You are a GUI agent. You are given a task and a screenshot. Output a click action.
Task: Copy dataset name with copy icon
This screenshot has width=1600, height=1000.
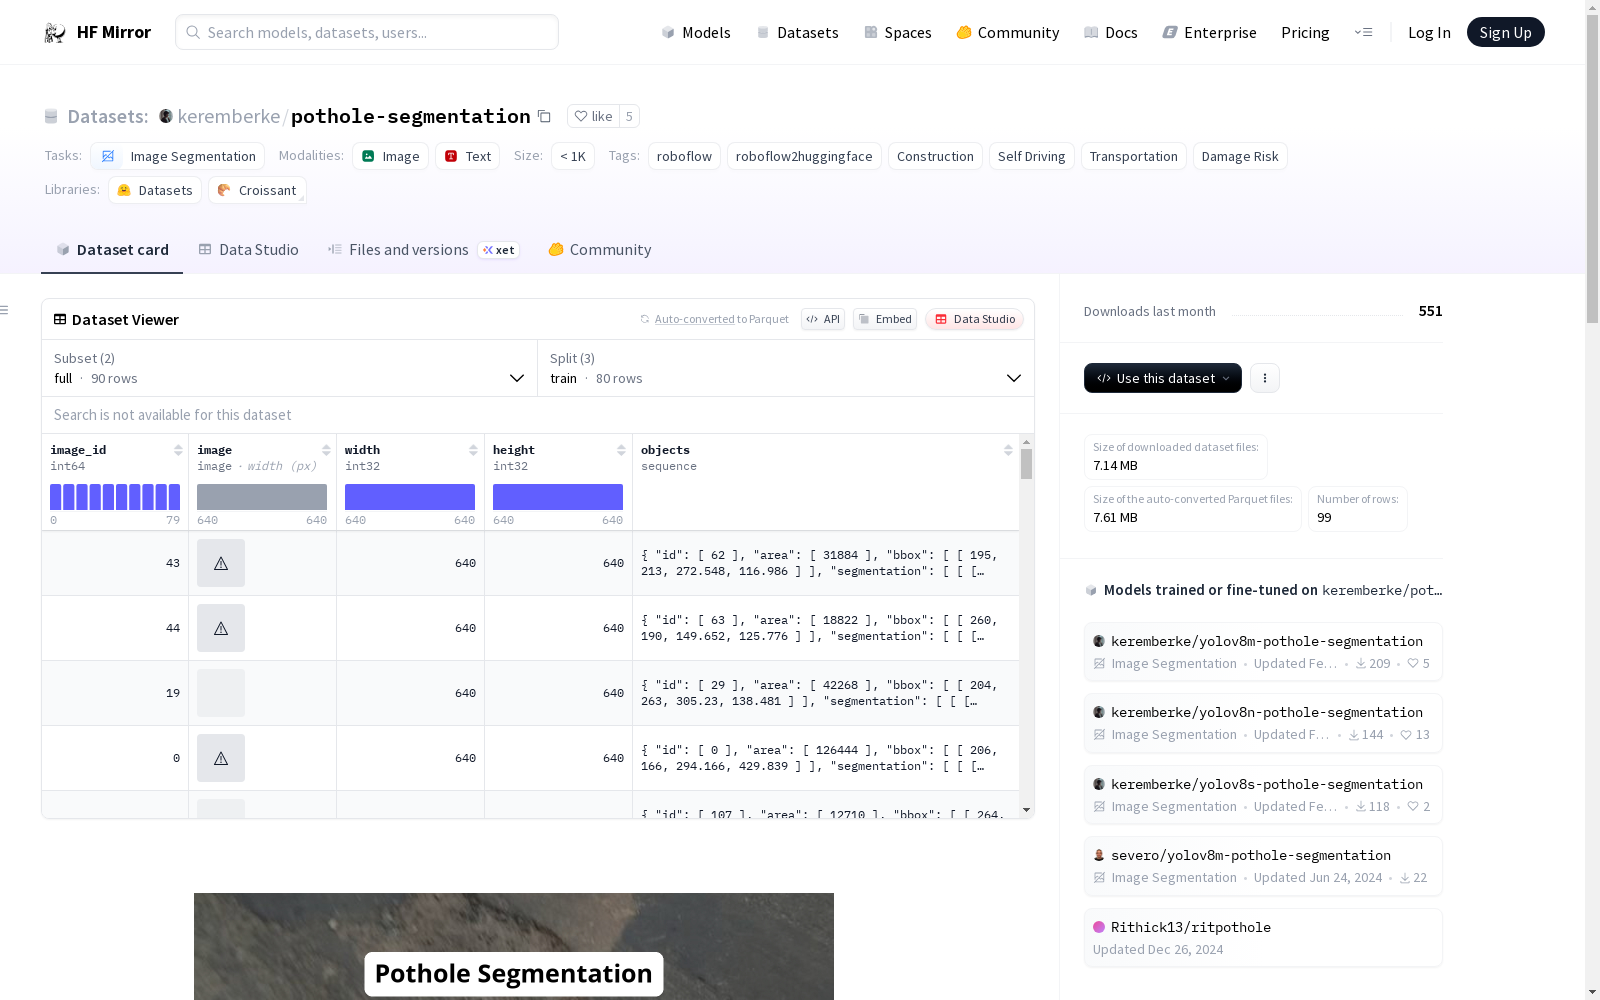[x=544, y=116]
